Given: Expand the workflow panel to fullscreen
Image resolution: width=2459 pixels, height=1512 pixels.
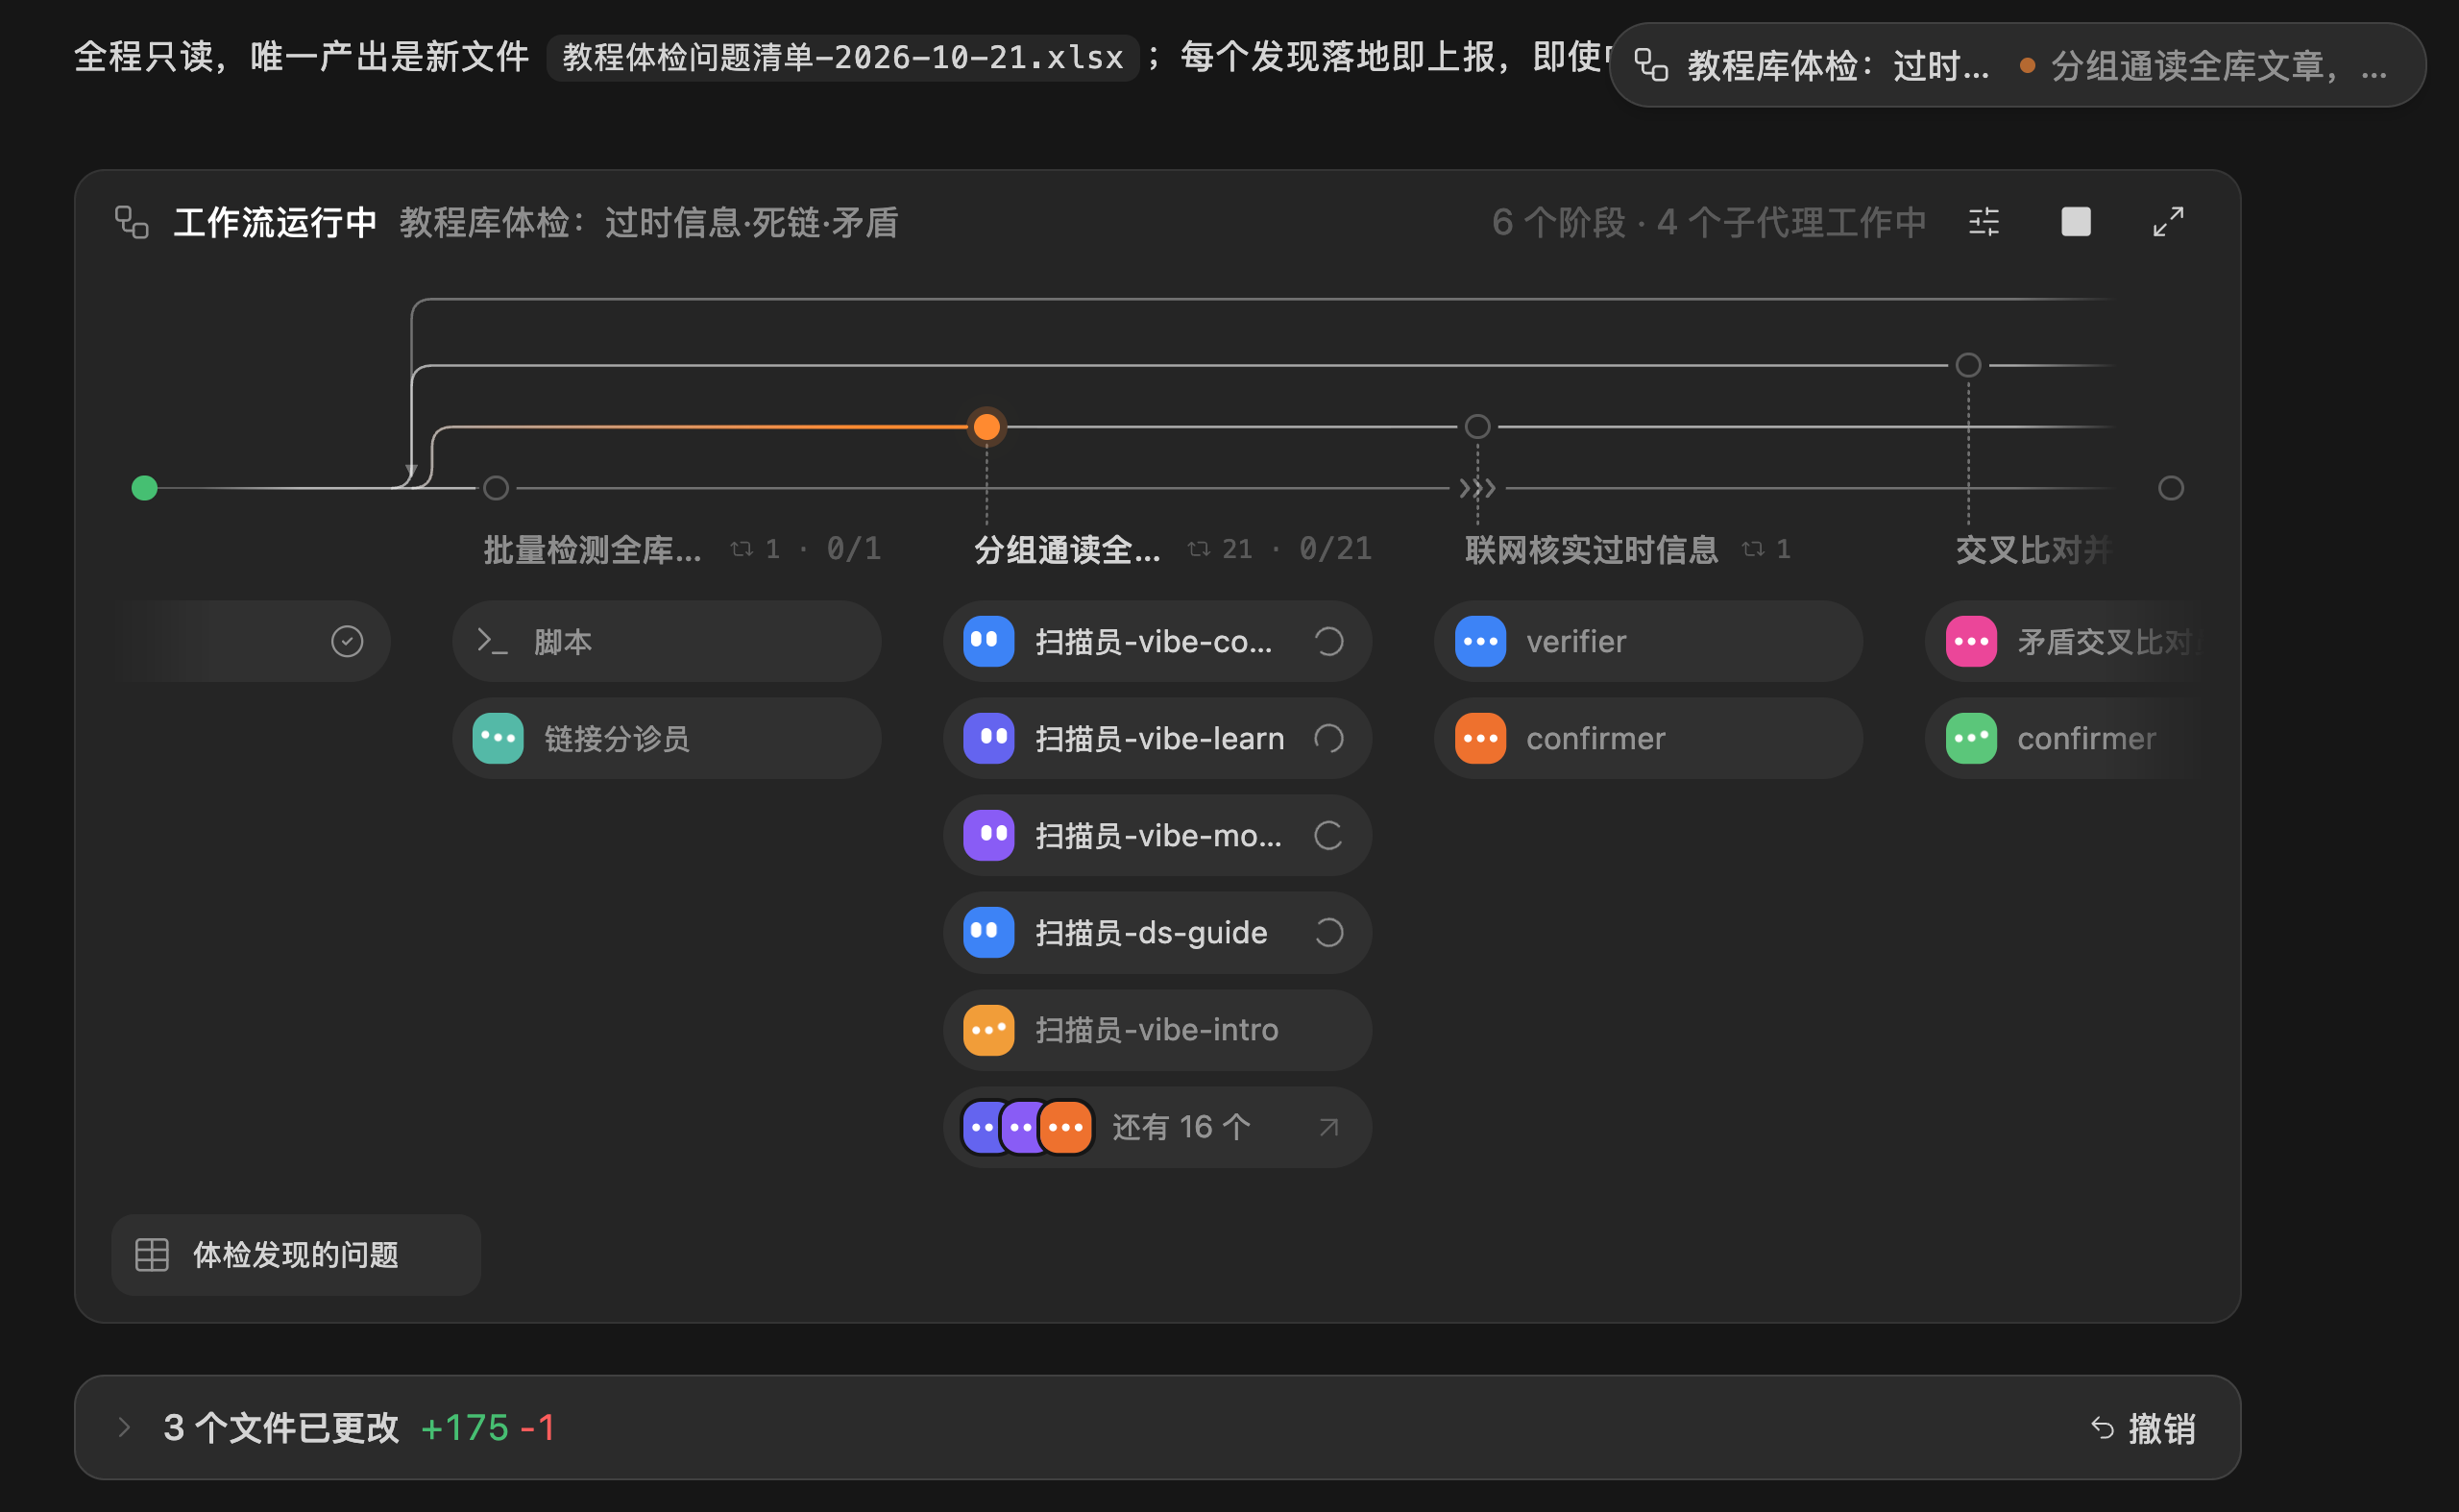Looking at the screenshot, I should (2168, 222).
